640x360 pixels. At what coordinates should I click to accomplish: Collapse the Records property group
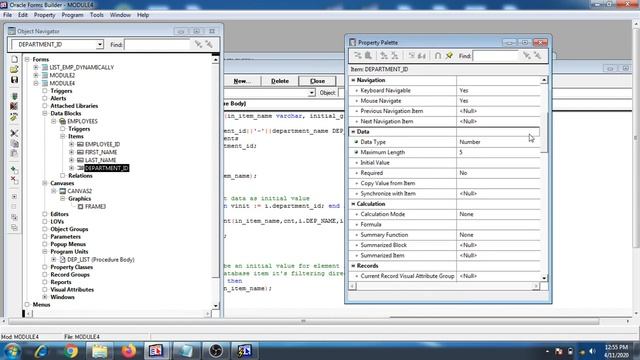[x=353, y=266]
